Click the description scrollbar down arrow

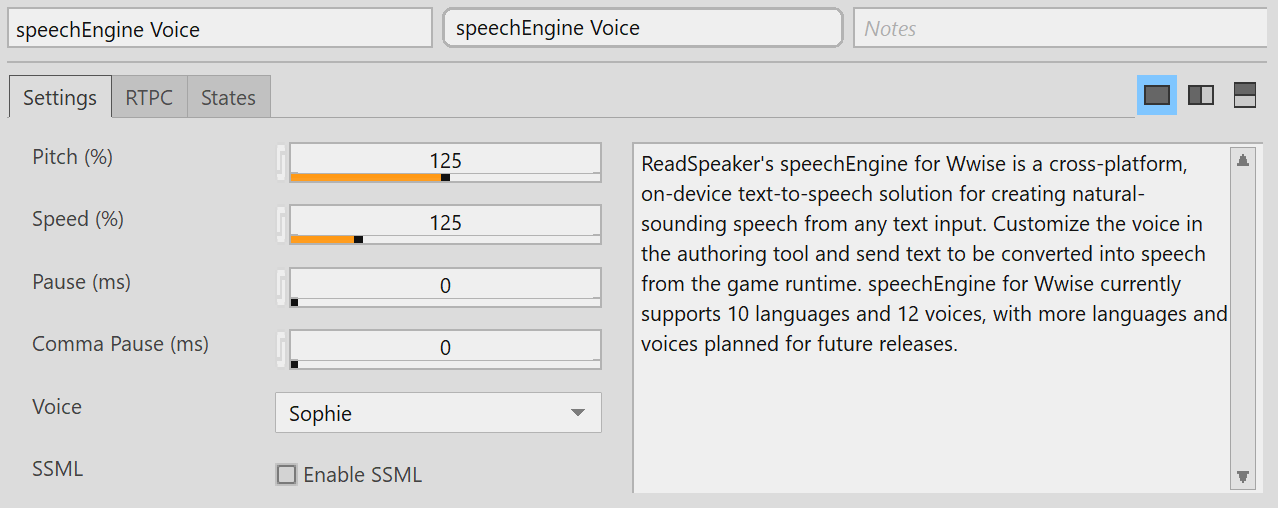1243,477
